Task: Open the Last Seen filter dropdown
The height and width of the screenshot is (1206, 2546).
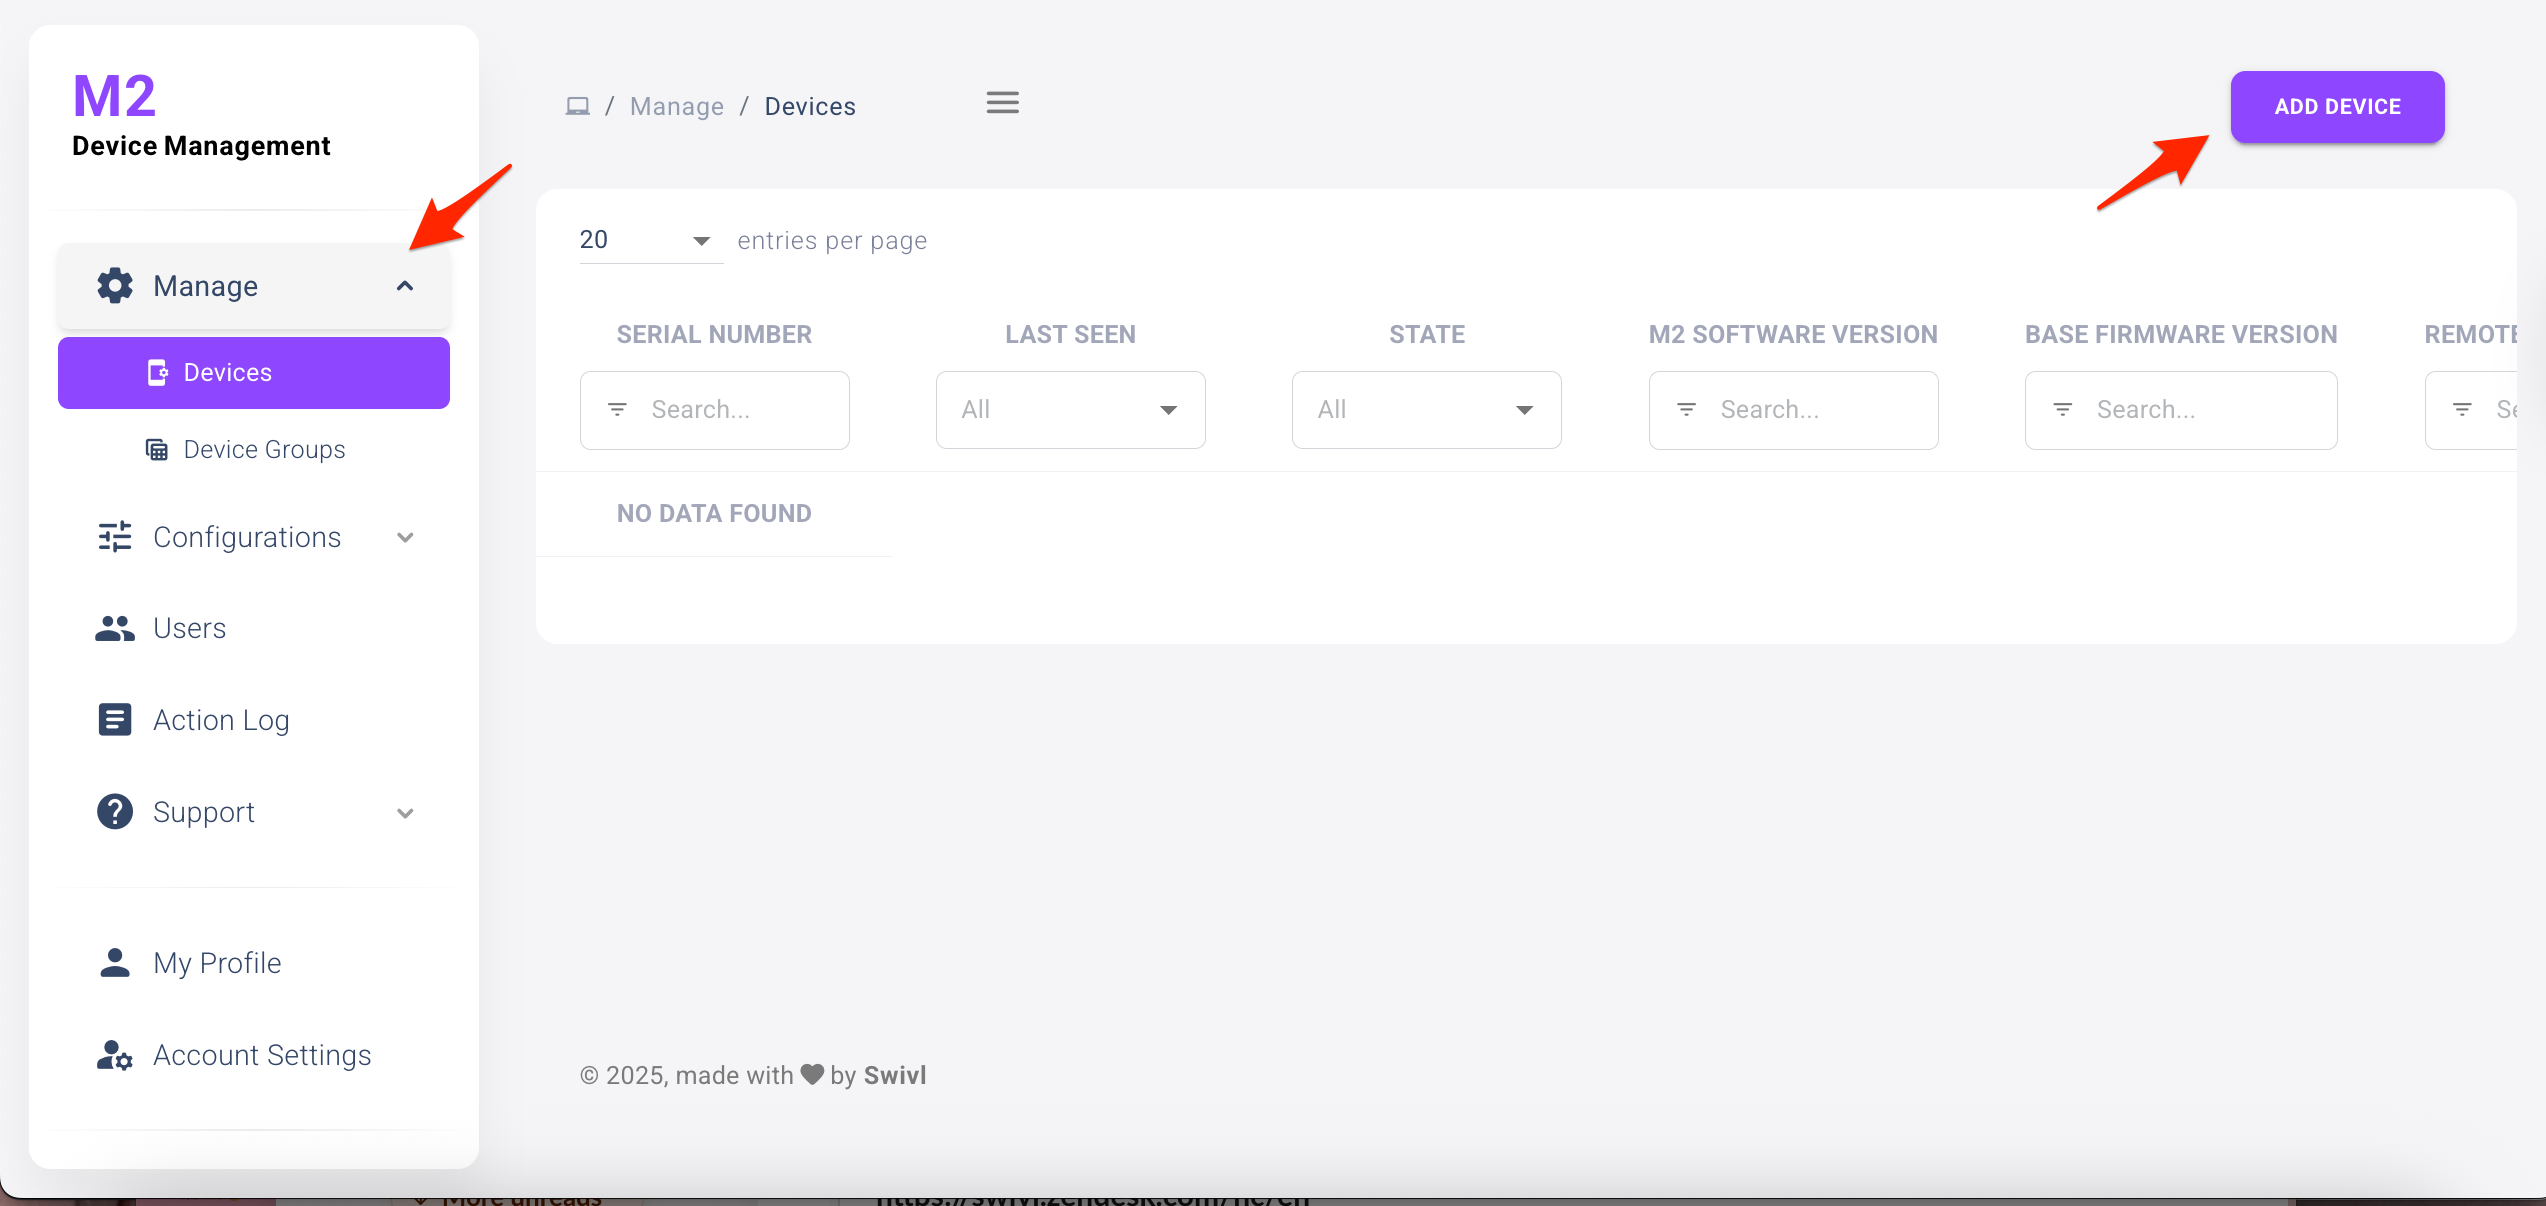Action: [1070, 410]
